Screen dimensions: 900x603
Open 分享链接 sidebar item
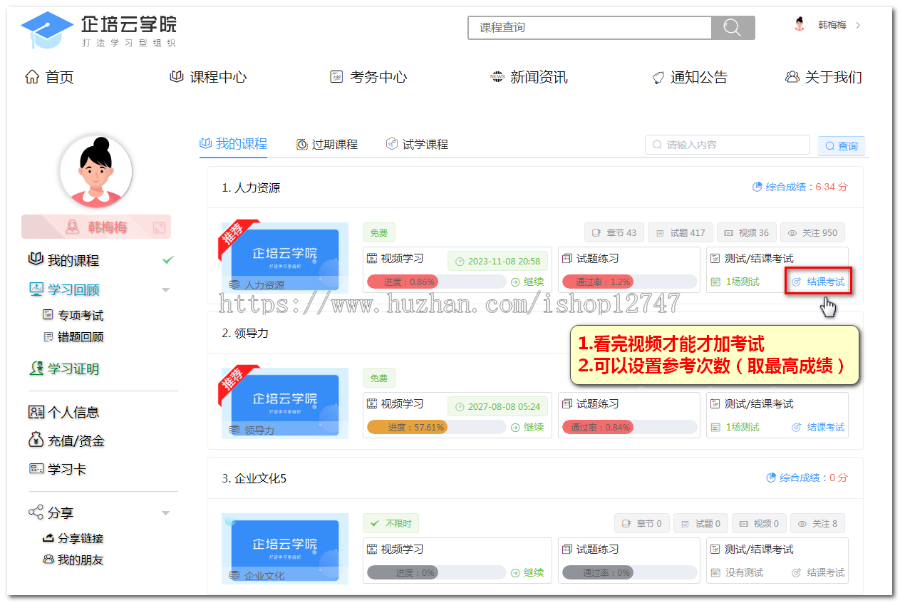73,538
